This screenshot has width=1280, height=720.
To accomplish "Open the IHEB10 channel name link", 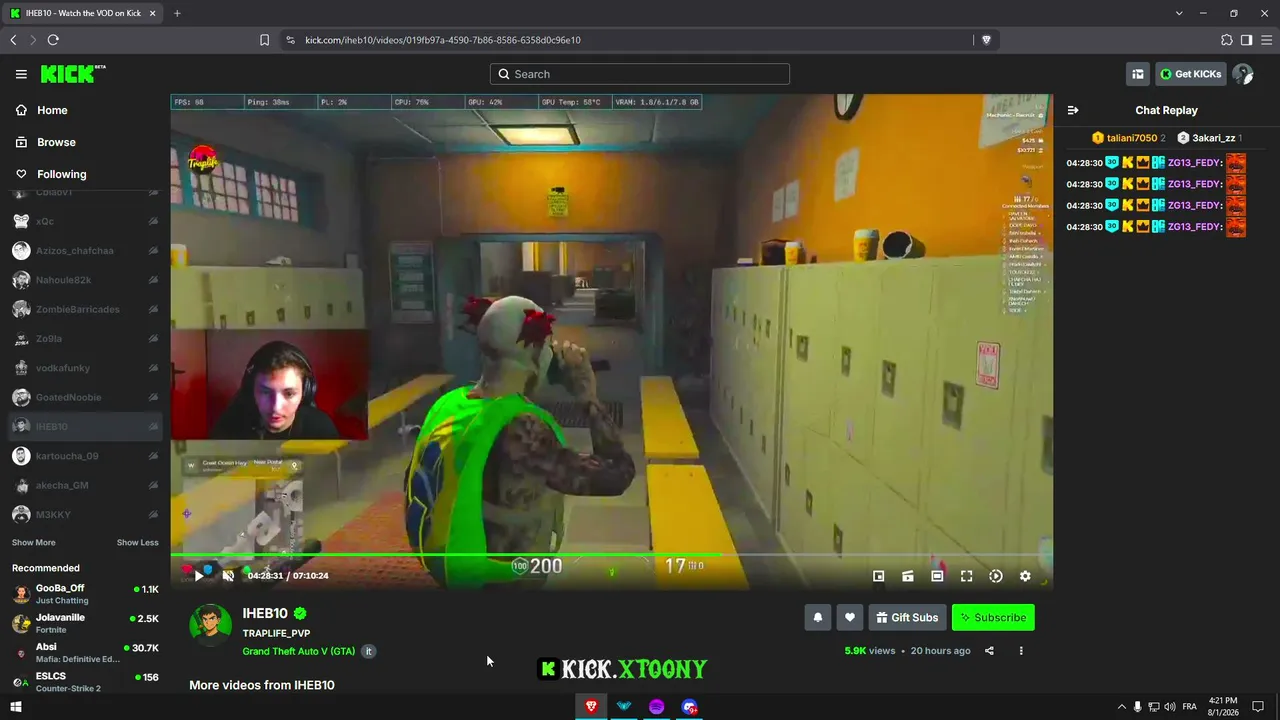I will click(x=265, y=614).
